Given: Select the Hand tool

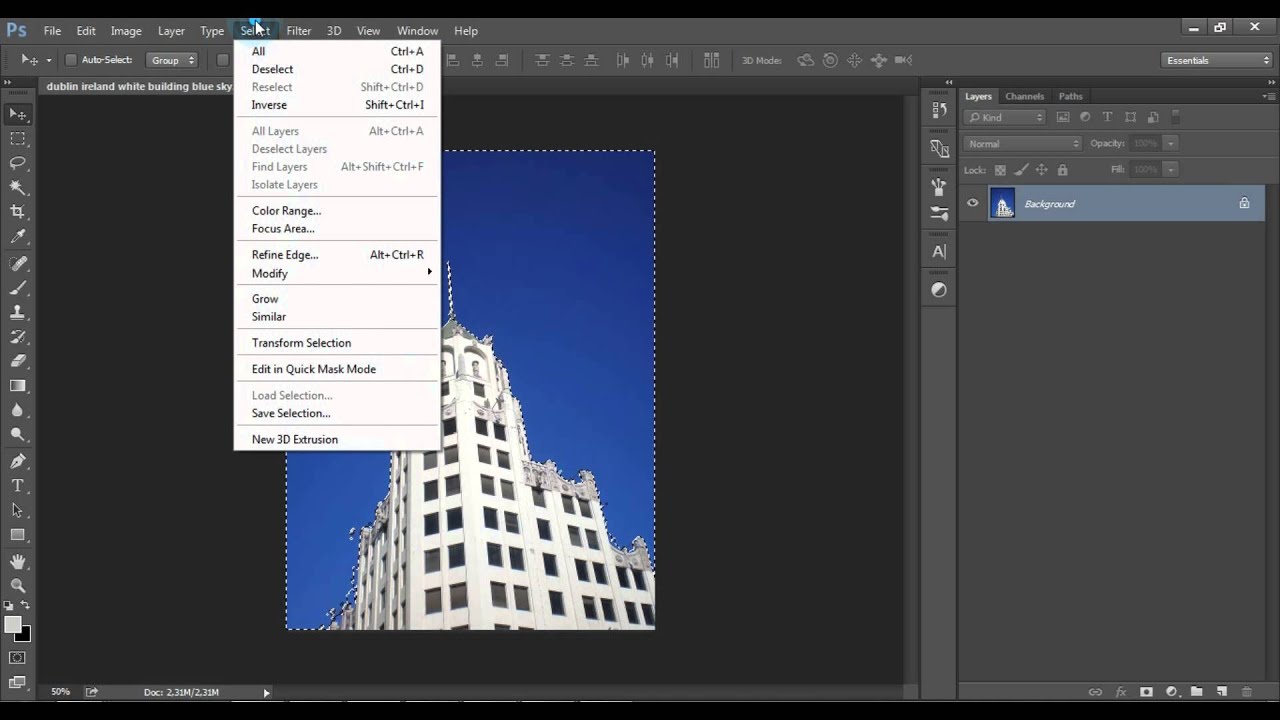Looking at the screenshot, I should 18,562.
